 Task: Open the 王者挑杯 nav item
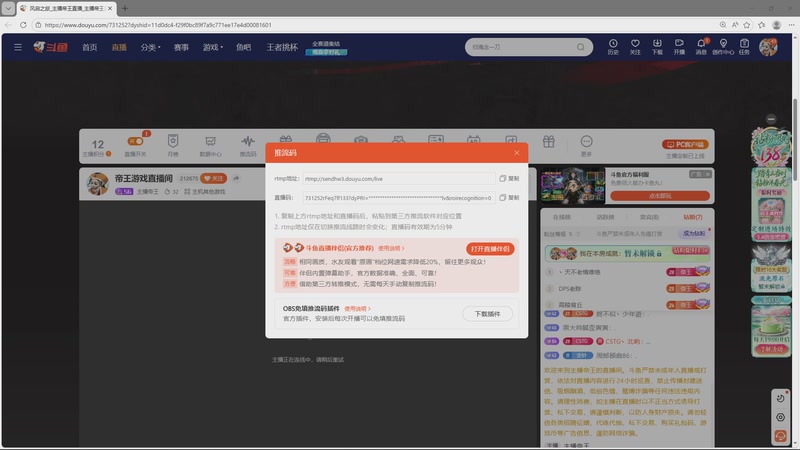(282, 47)
